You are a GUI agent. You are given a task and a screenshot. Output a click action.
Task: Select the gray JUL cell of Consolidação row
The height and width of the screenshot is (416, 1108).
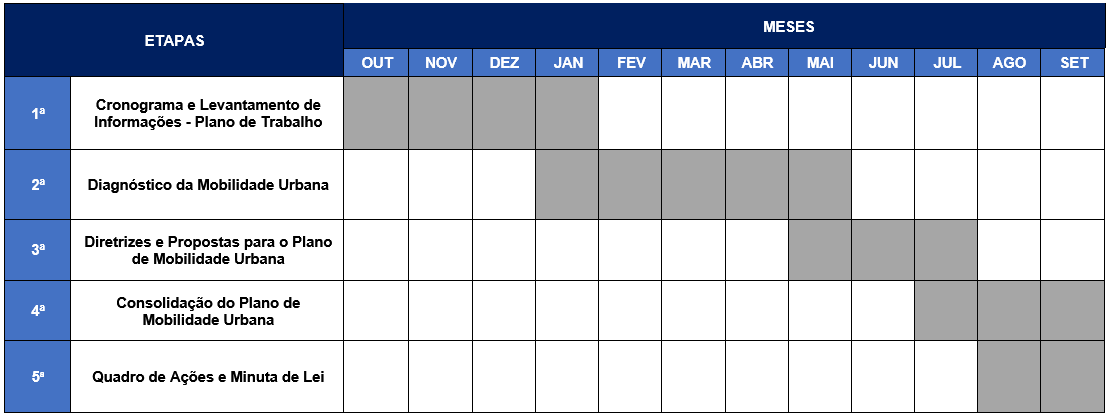946,311
